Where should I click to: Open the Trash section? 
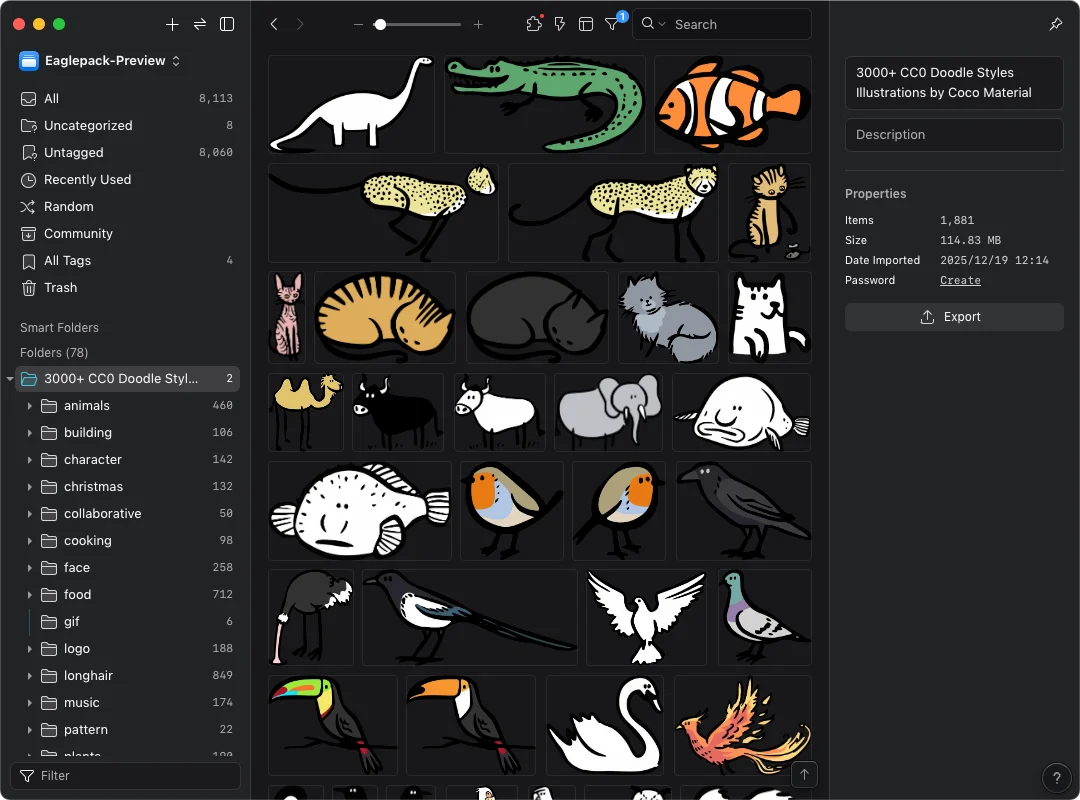point(60,288)
